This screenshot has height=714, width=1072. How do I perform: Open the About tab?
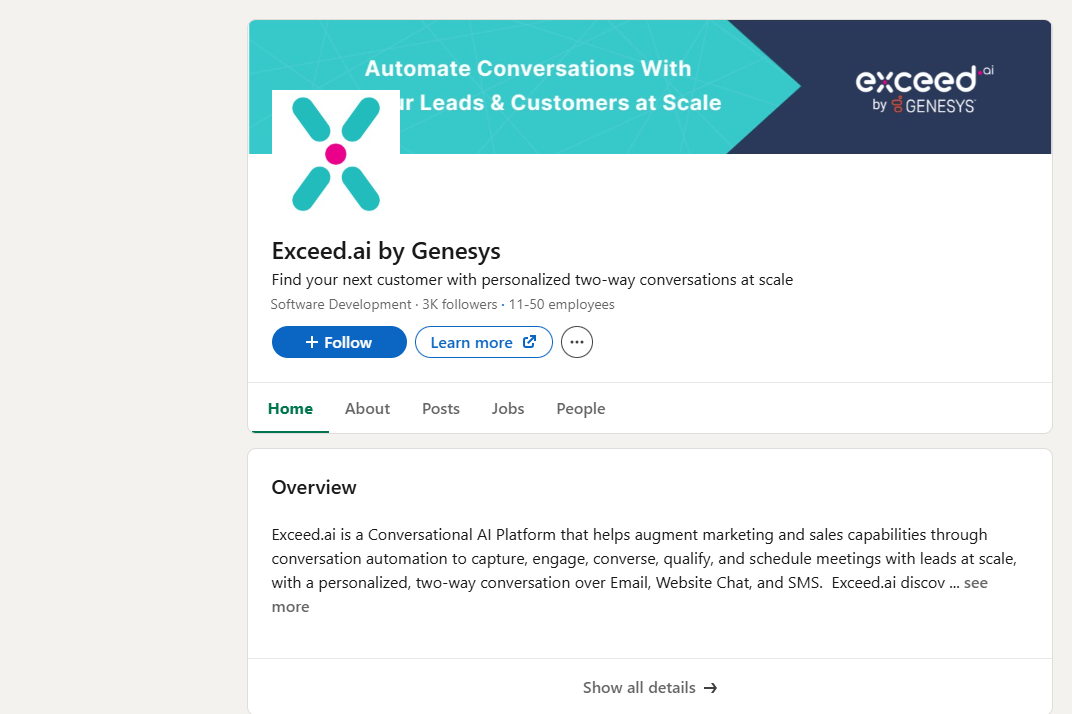pyautogui.click(x=367, y=409)
